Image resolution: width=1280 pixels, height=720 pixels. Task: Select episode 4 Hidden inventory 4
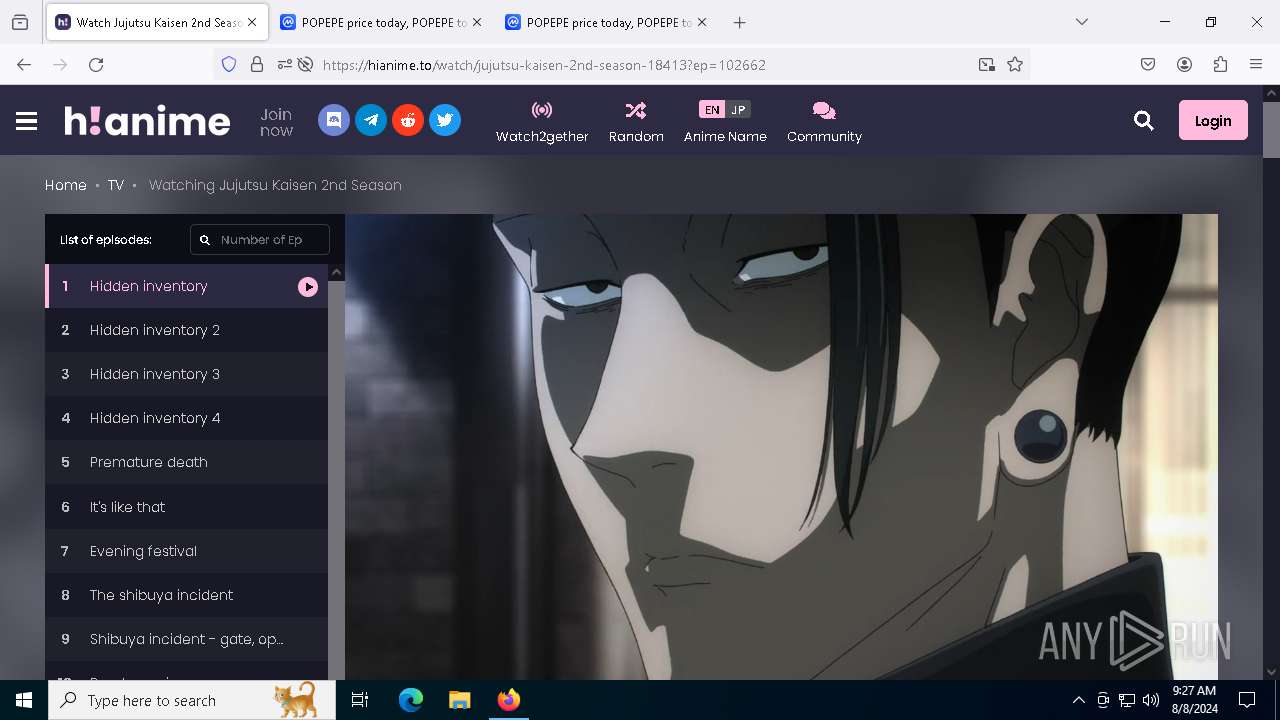click(187, 418)
